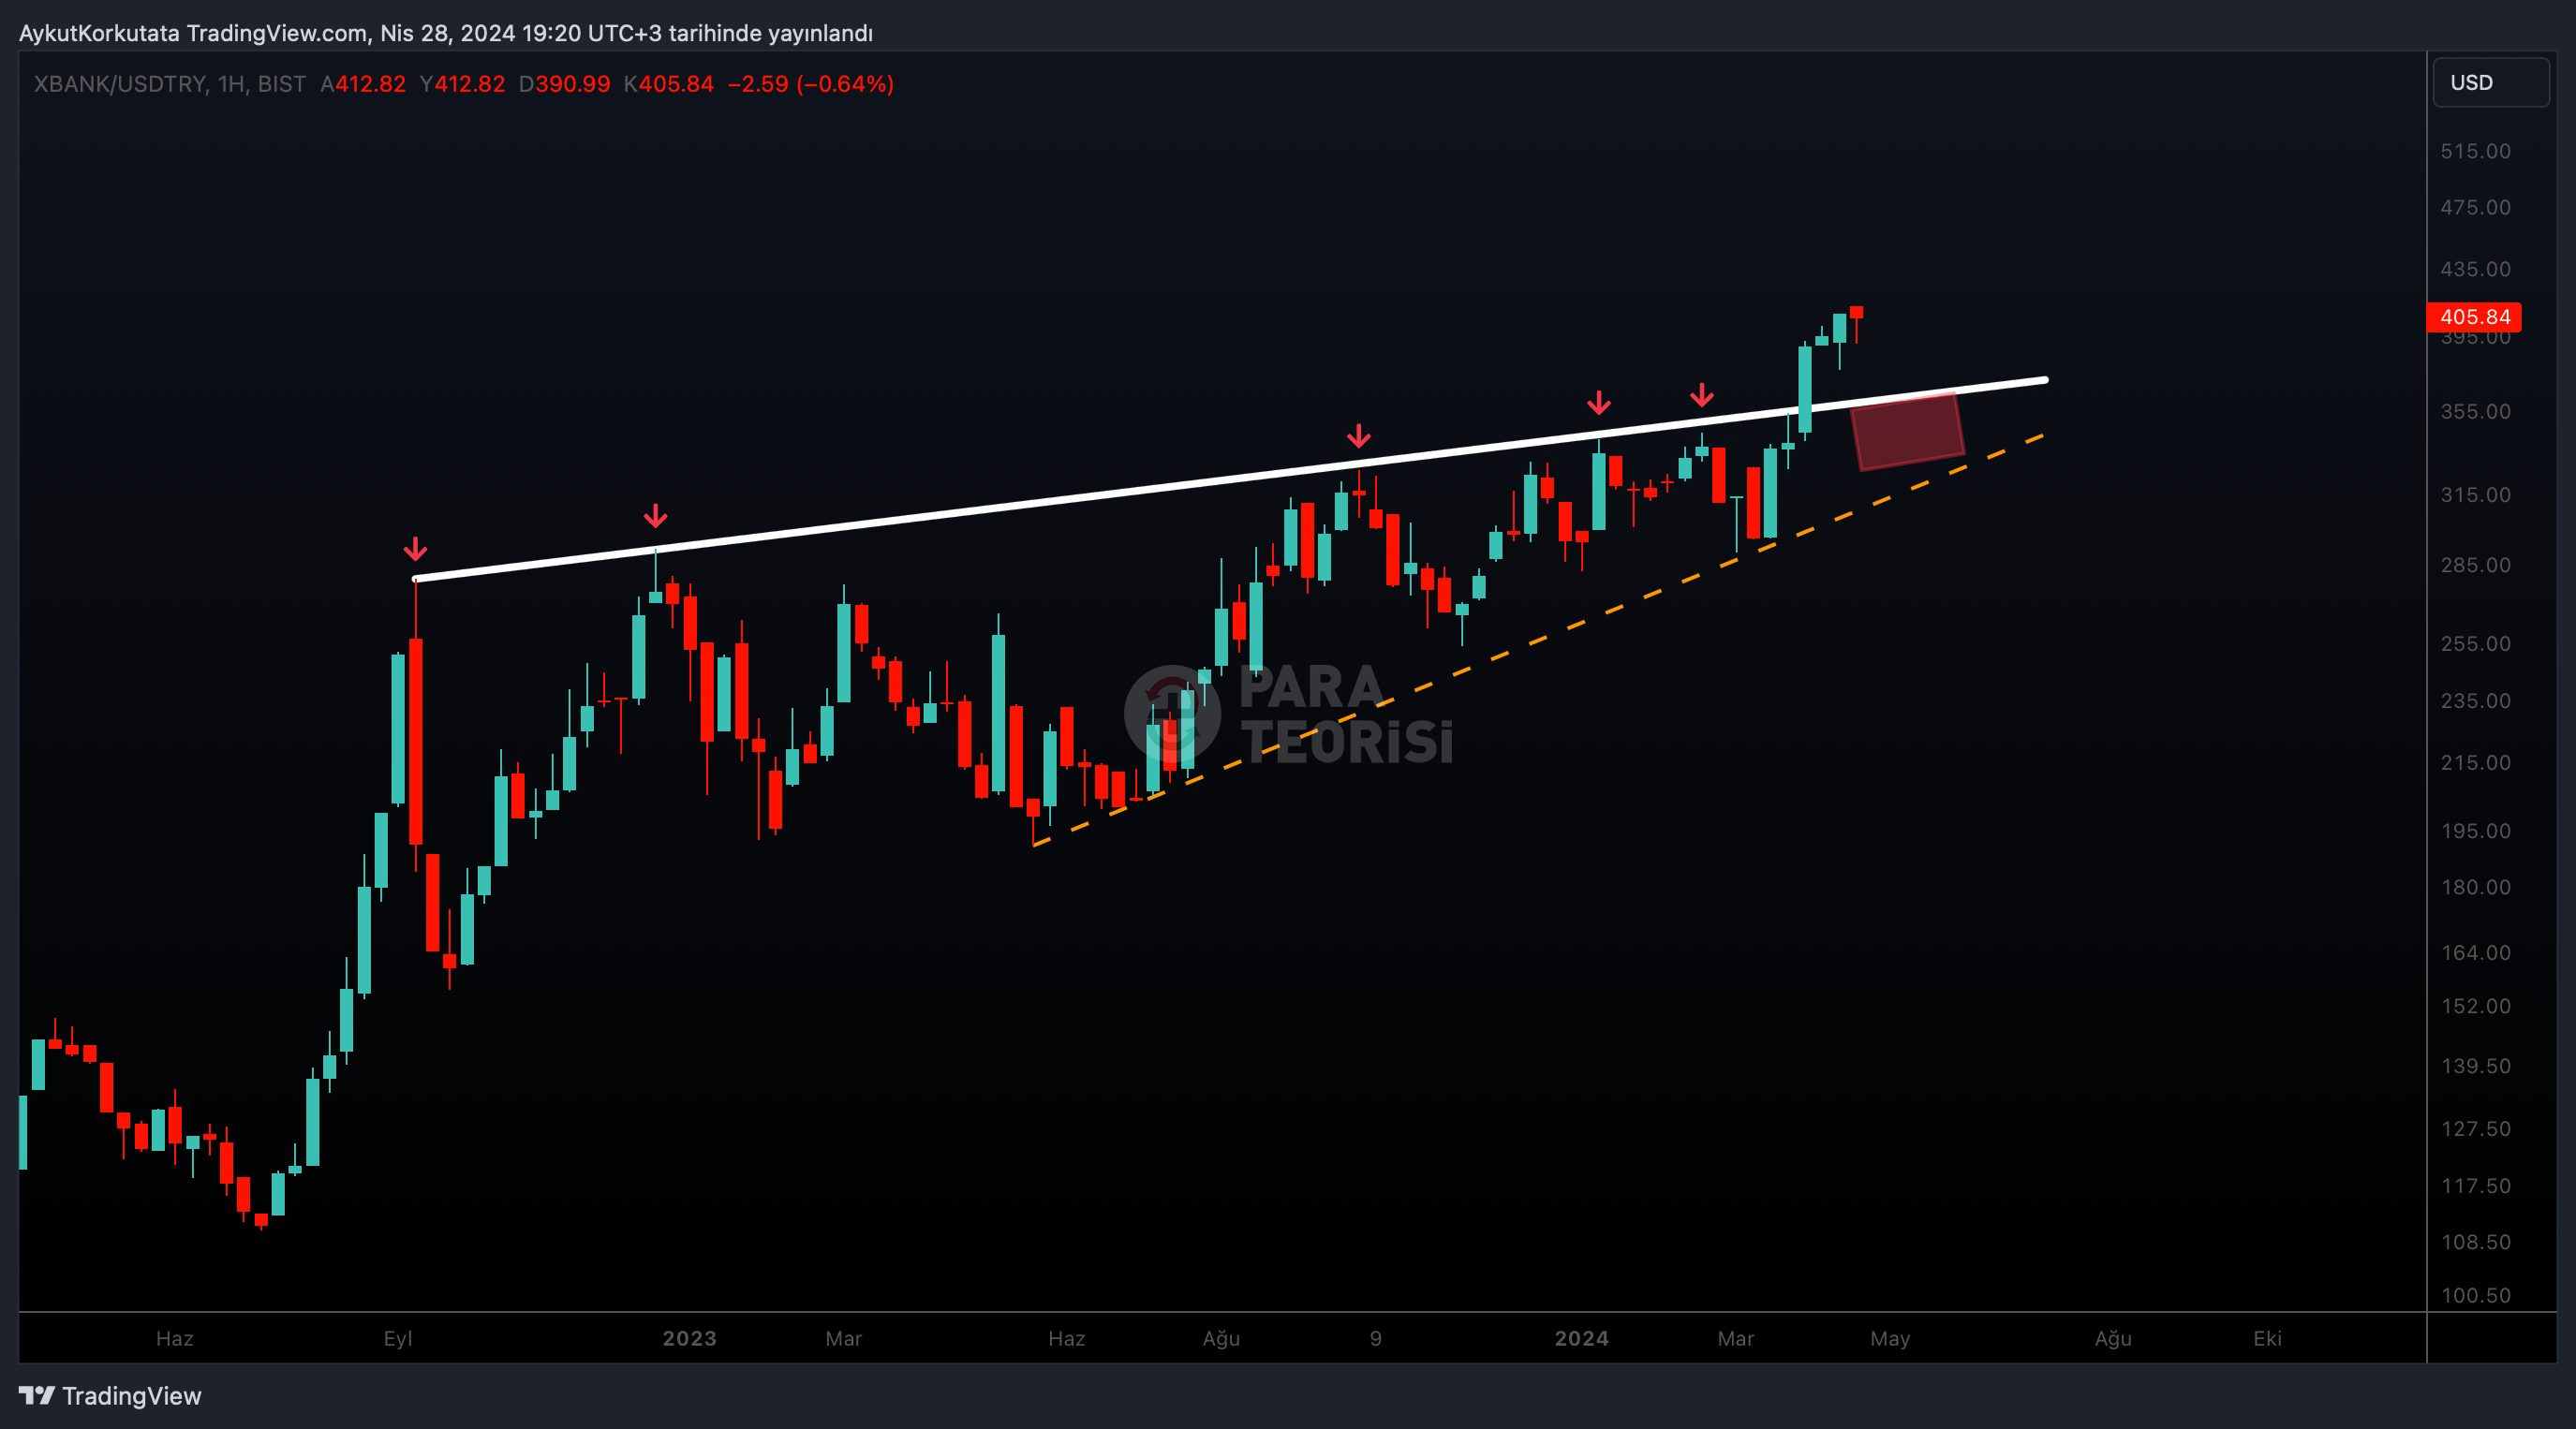Click the TradingView logo icon
The height and width of the screenshot is (1429, 2576).
37,1395
